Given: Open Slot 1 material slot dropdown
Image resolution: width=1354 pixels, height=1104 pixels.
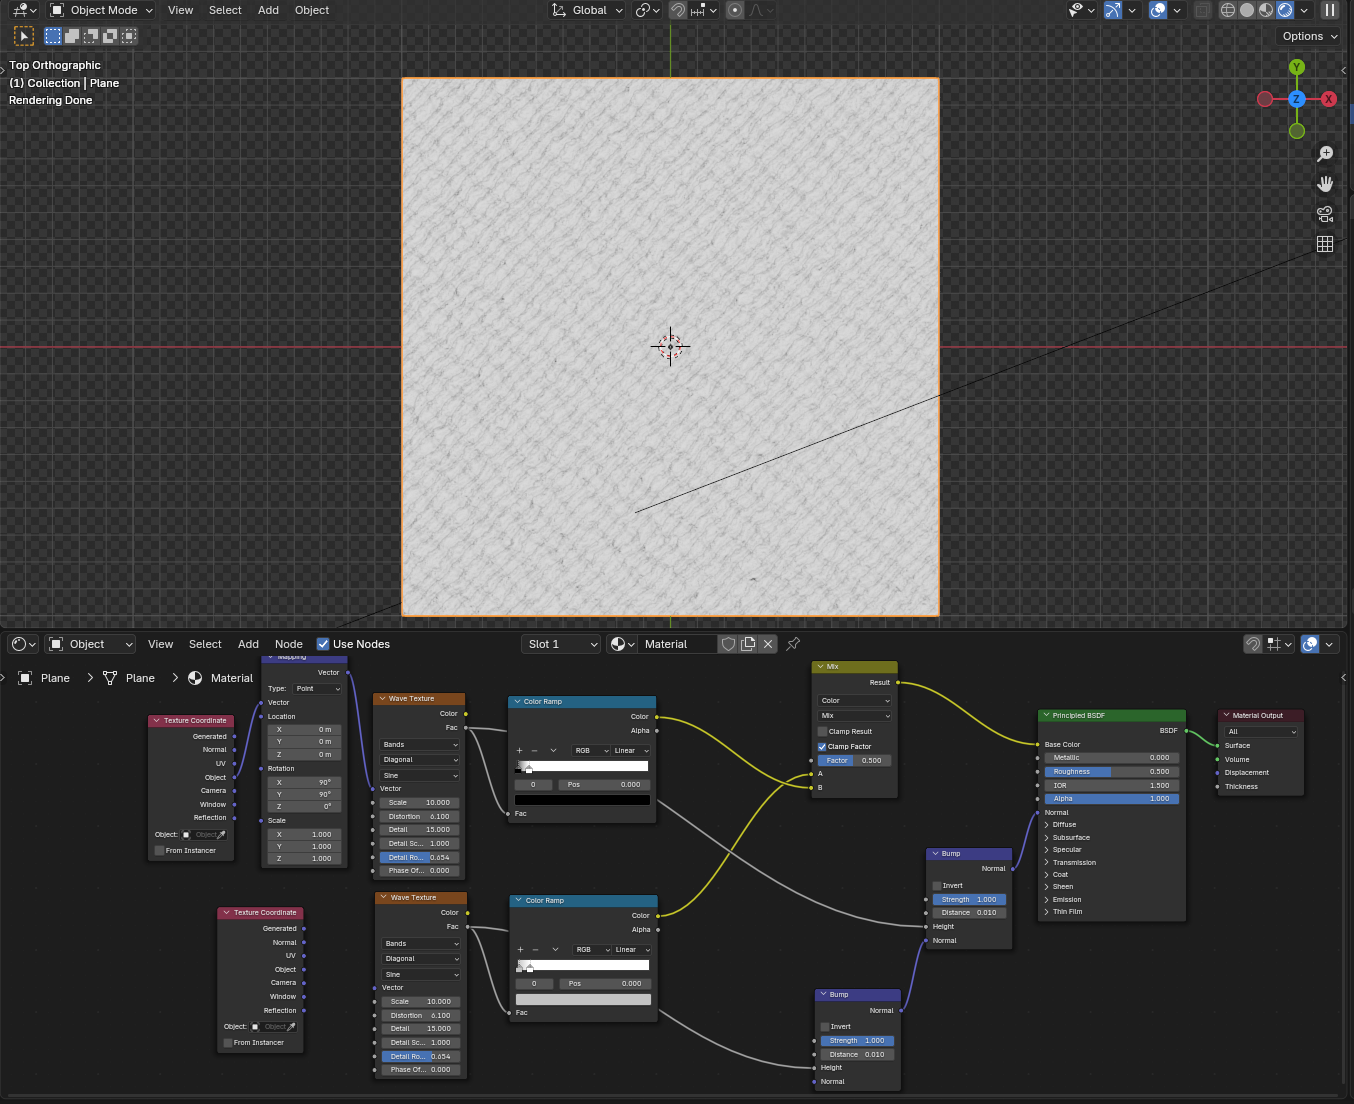Looking at the screenshot, I should pyautogui.click(x=561, y=644).
